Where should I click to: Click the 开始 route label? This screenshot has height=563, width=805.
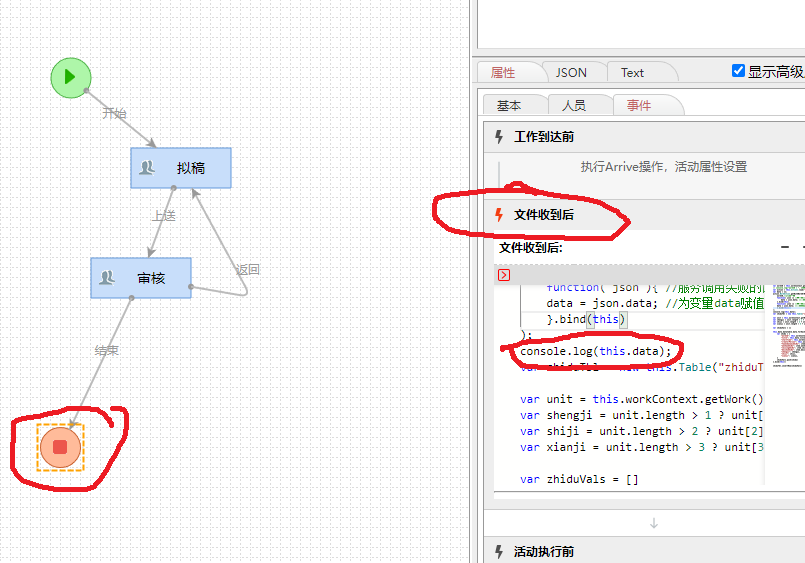(114, 113)
